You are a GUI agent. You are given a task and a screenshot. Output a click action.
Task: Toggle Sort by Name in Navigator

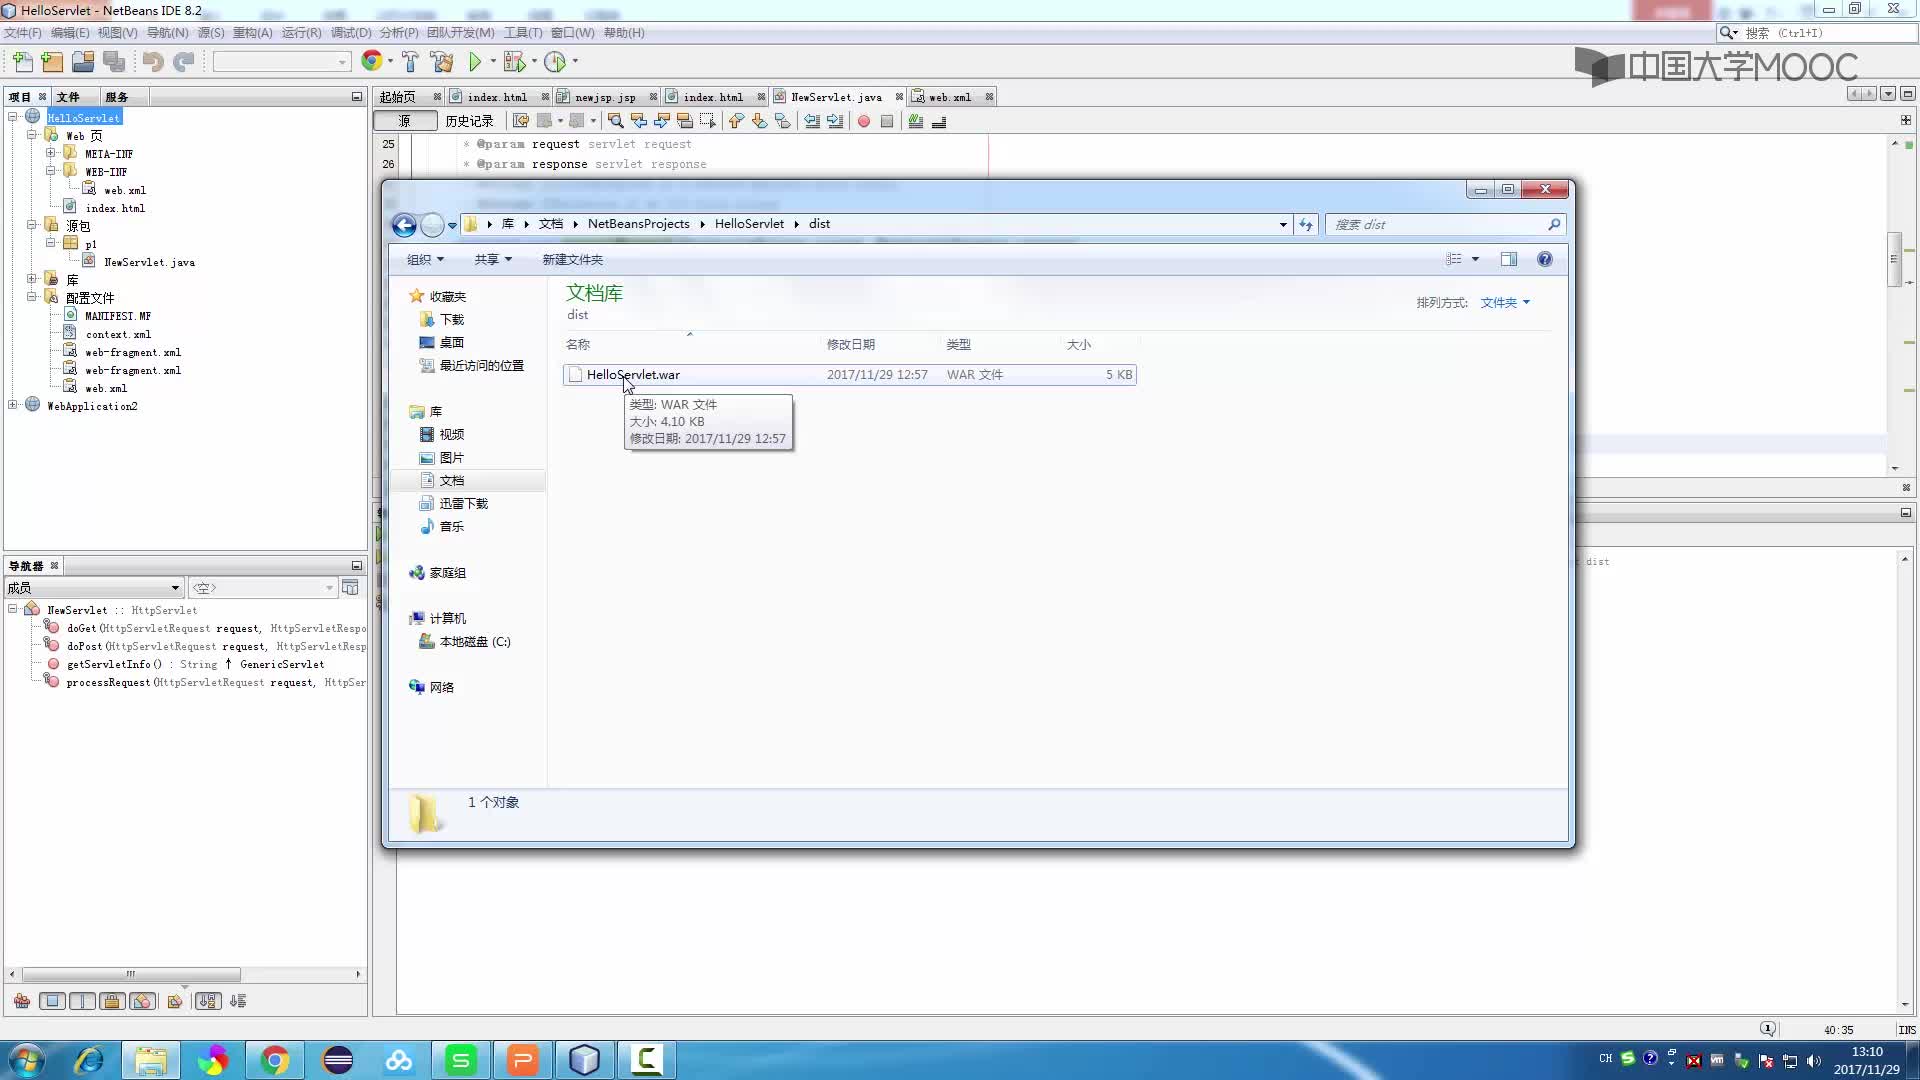[208, 1001]
